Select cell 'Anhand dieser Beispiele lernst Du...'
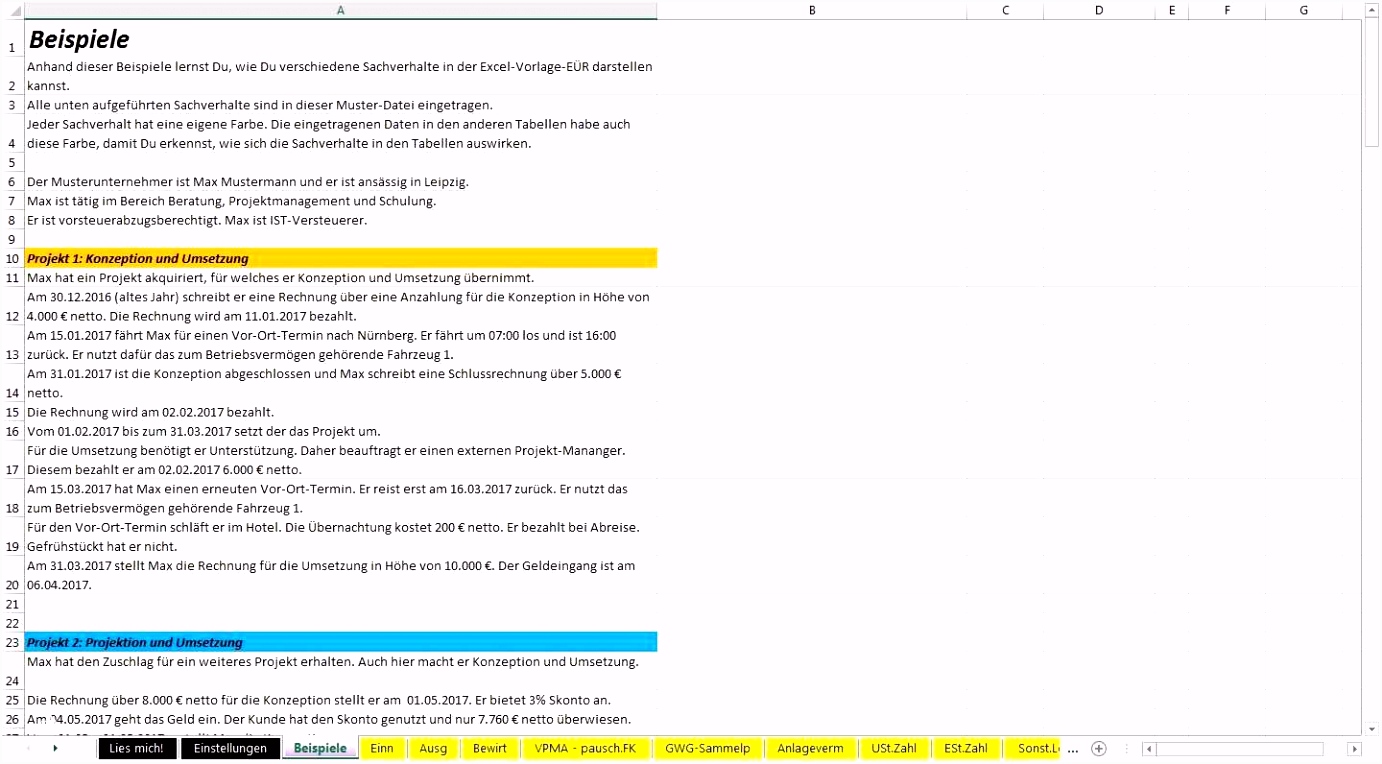This screenshot has width=1382, height=764. (341, 76)
